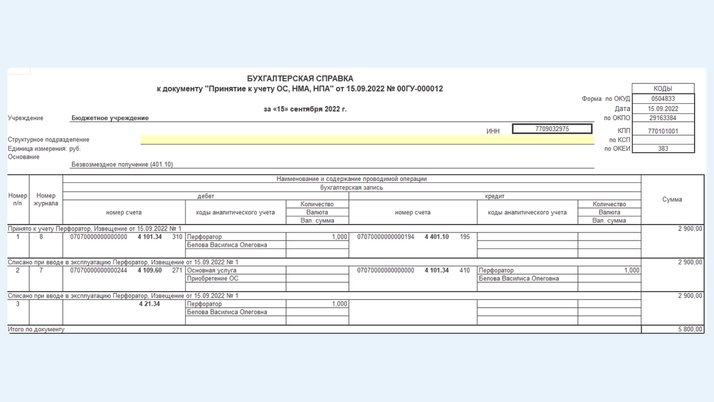Select the account code '4 109.60'

point(150,270)
